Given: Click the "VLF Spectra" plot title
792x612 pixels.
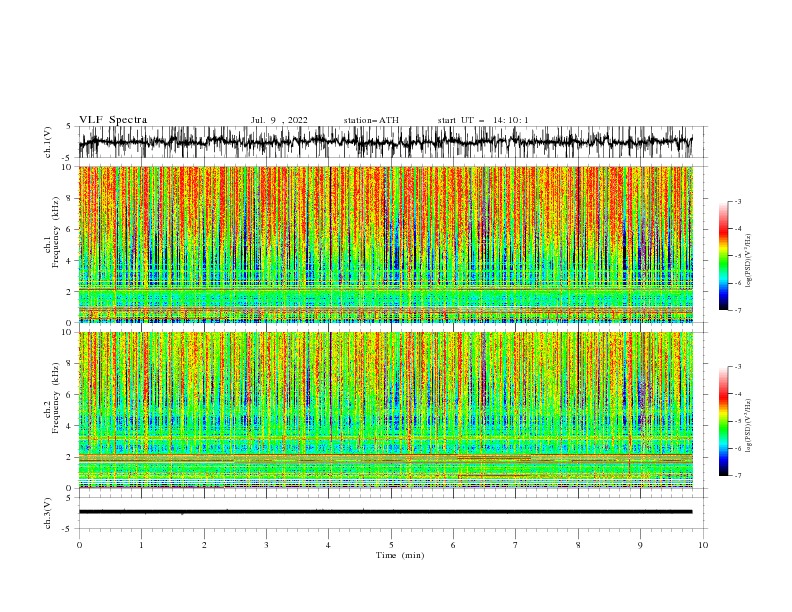Looking at the screenshot, I should click(x=113, y=120).
